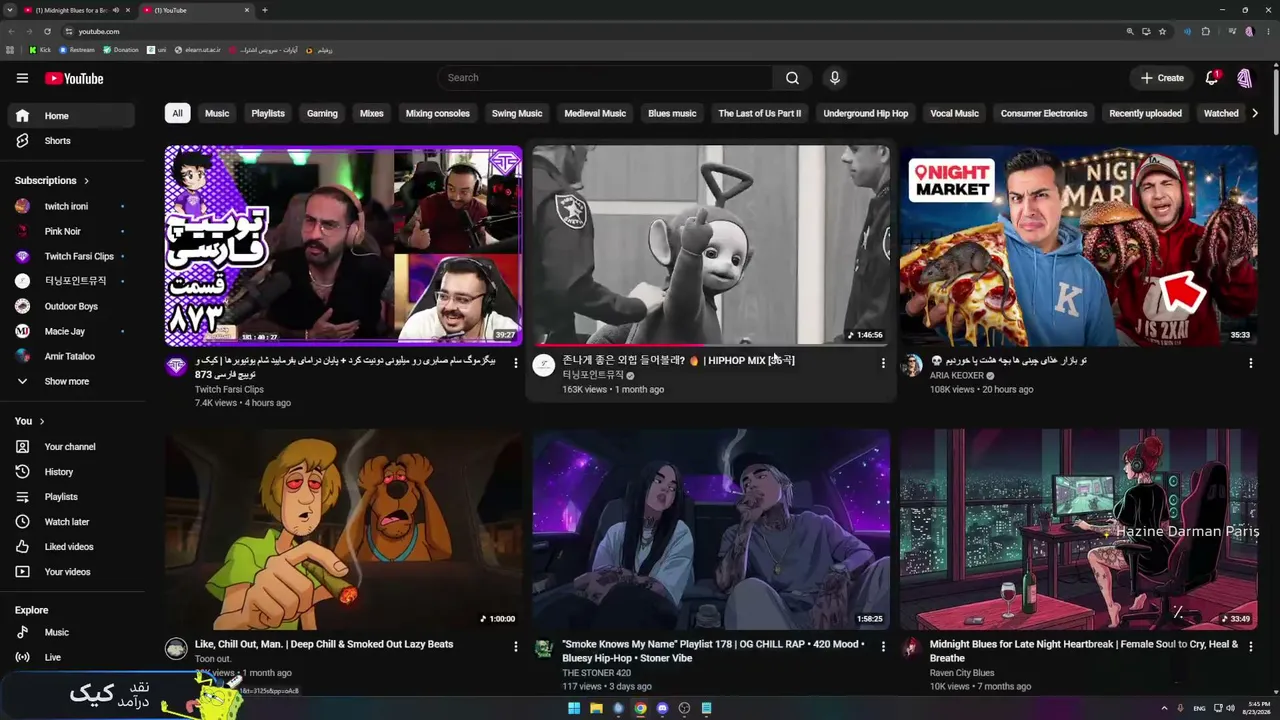Open the Windows Start menu
This screenshot has width=1280, height=720.
[574, 708]
